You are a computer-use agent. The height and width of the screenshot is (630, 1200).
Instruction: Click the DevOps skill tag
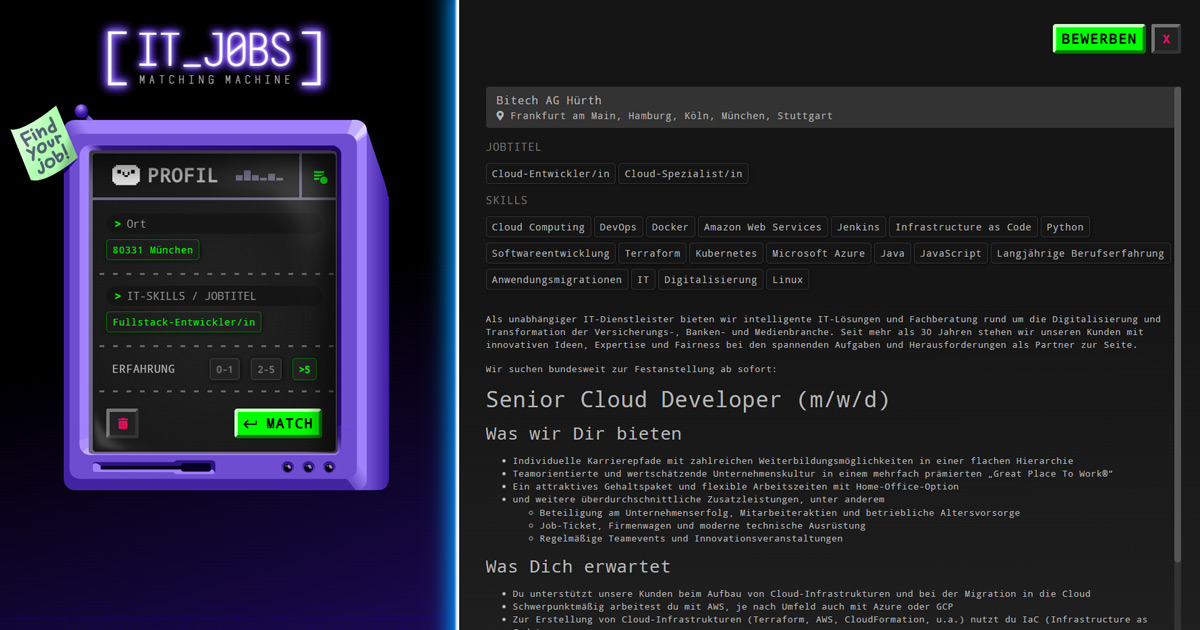(618, 227)
